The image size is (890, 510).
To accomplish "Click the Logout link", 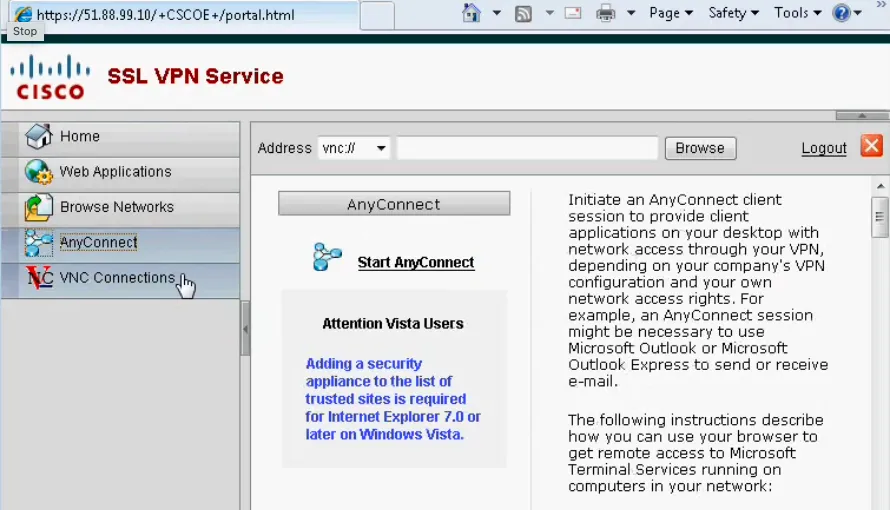I will pos(824,149).
